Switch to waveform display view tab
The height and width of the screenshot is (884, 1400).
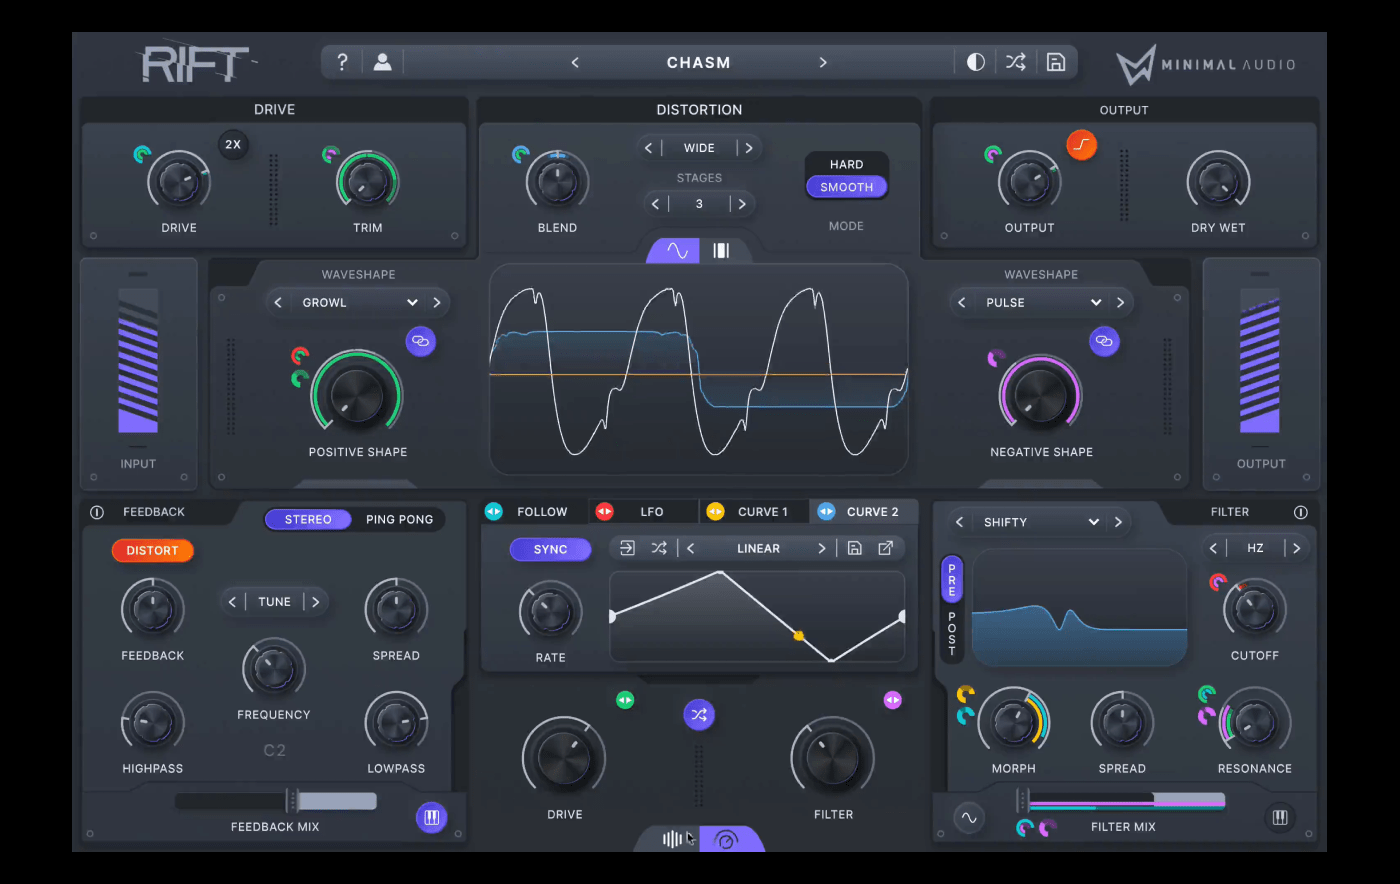pyautogui.click(x=676, y=251)
